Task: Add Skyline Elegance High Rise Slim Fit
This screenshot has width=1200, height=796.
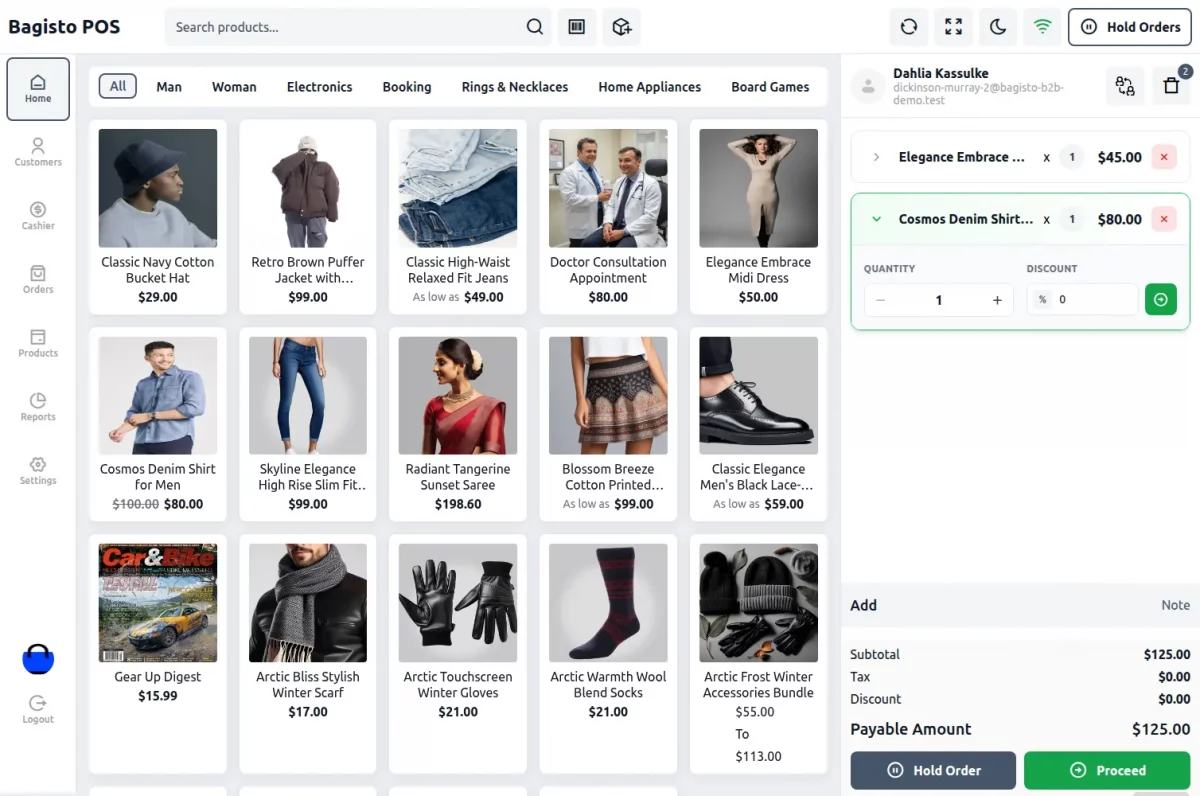Action: [x=308, y=424]
